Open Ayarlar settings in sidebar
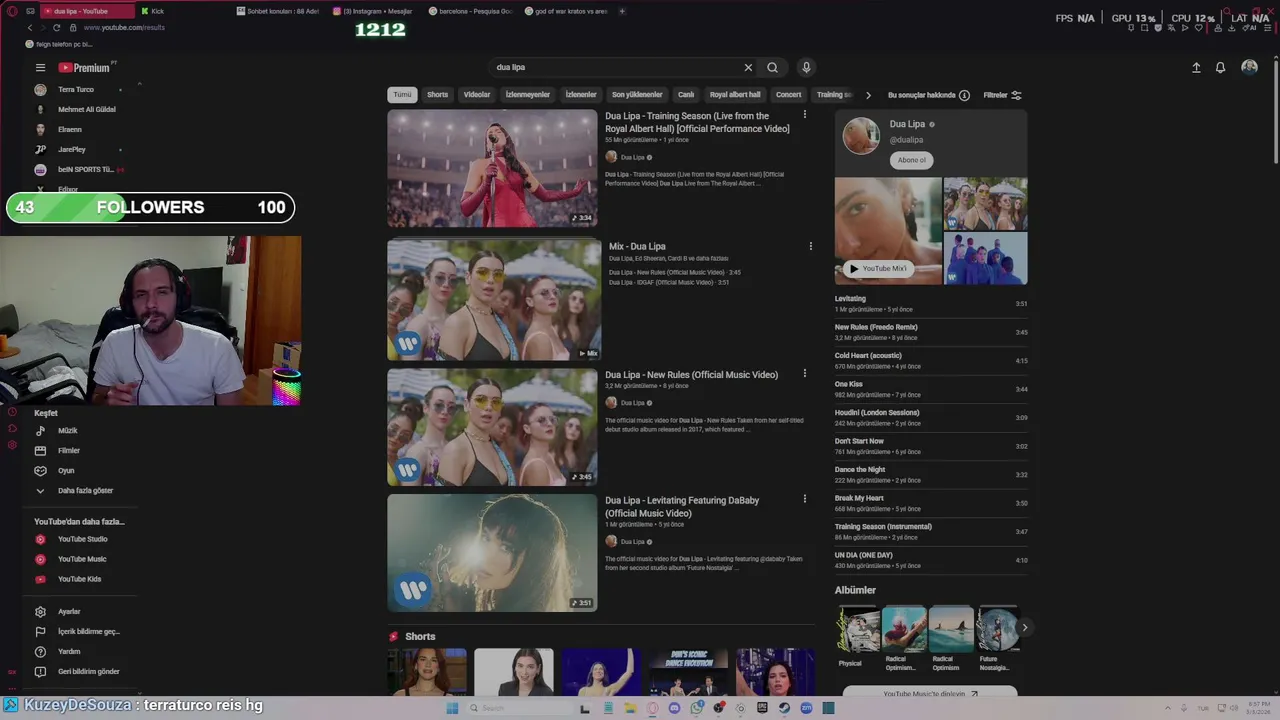The height and width of the screenshot is (720, 1280). tap(68, 611)
